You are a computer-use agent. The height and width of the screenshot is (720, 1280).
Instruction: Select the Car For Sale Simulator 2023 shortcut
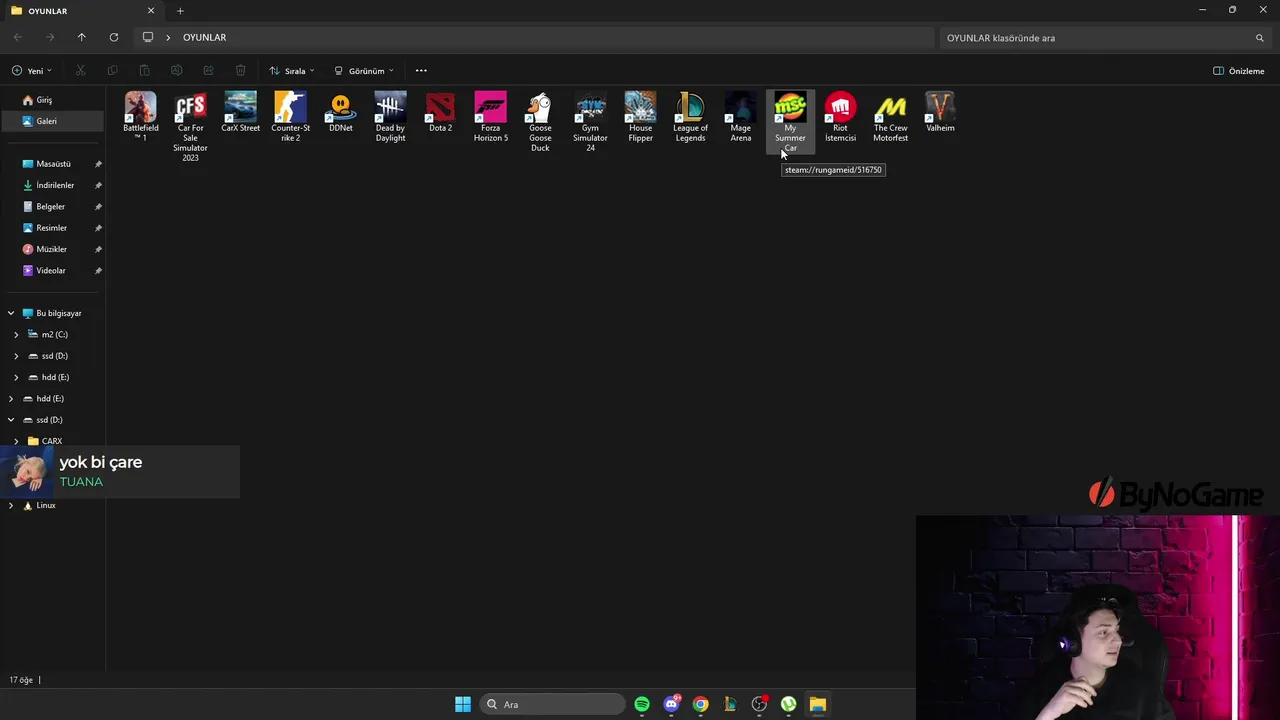click(190, 127)
